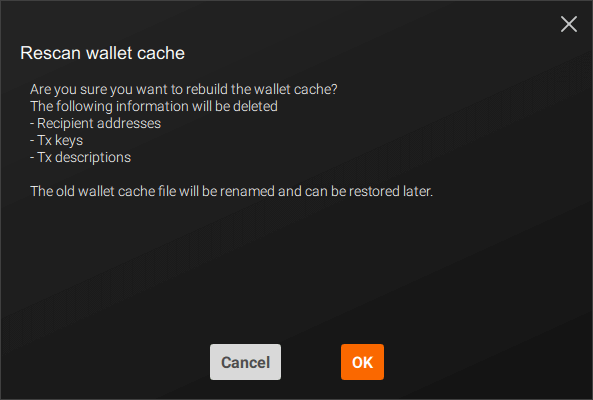Dismiss the rescan dialog via X icon
This screenshot has width=593, height=400.
[x=568, y=24]
